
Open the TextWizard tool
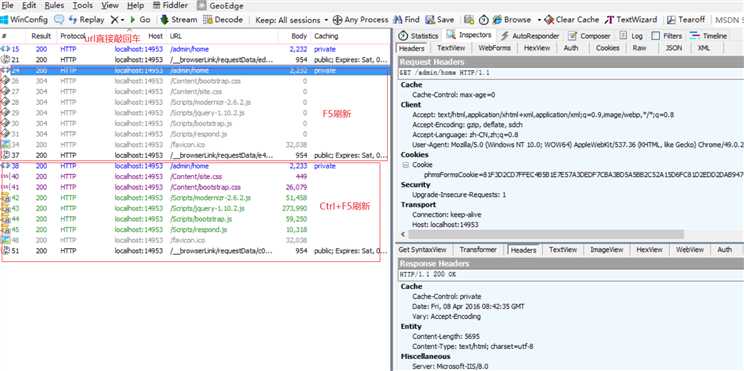pos(631,19)
